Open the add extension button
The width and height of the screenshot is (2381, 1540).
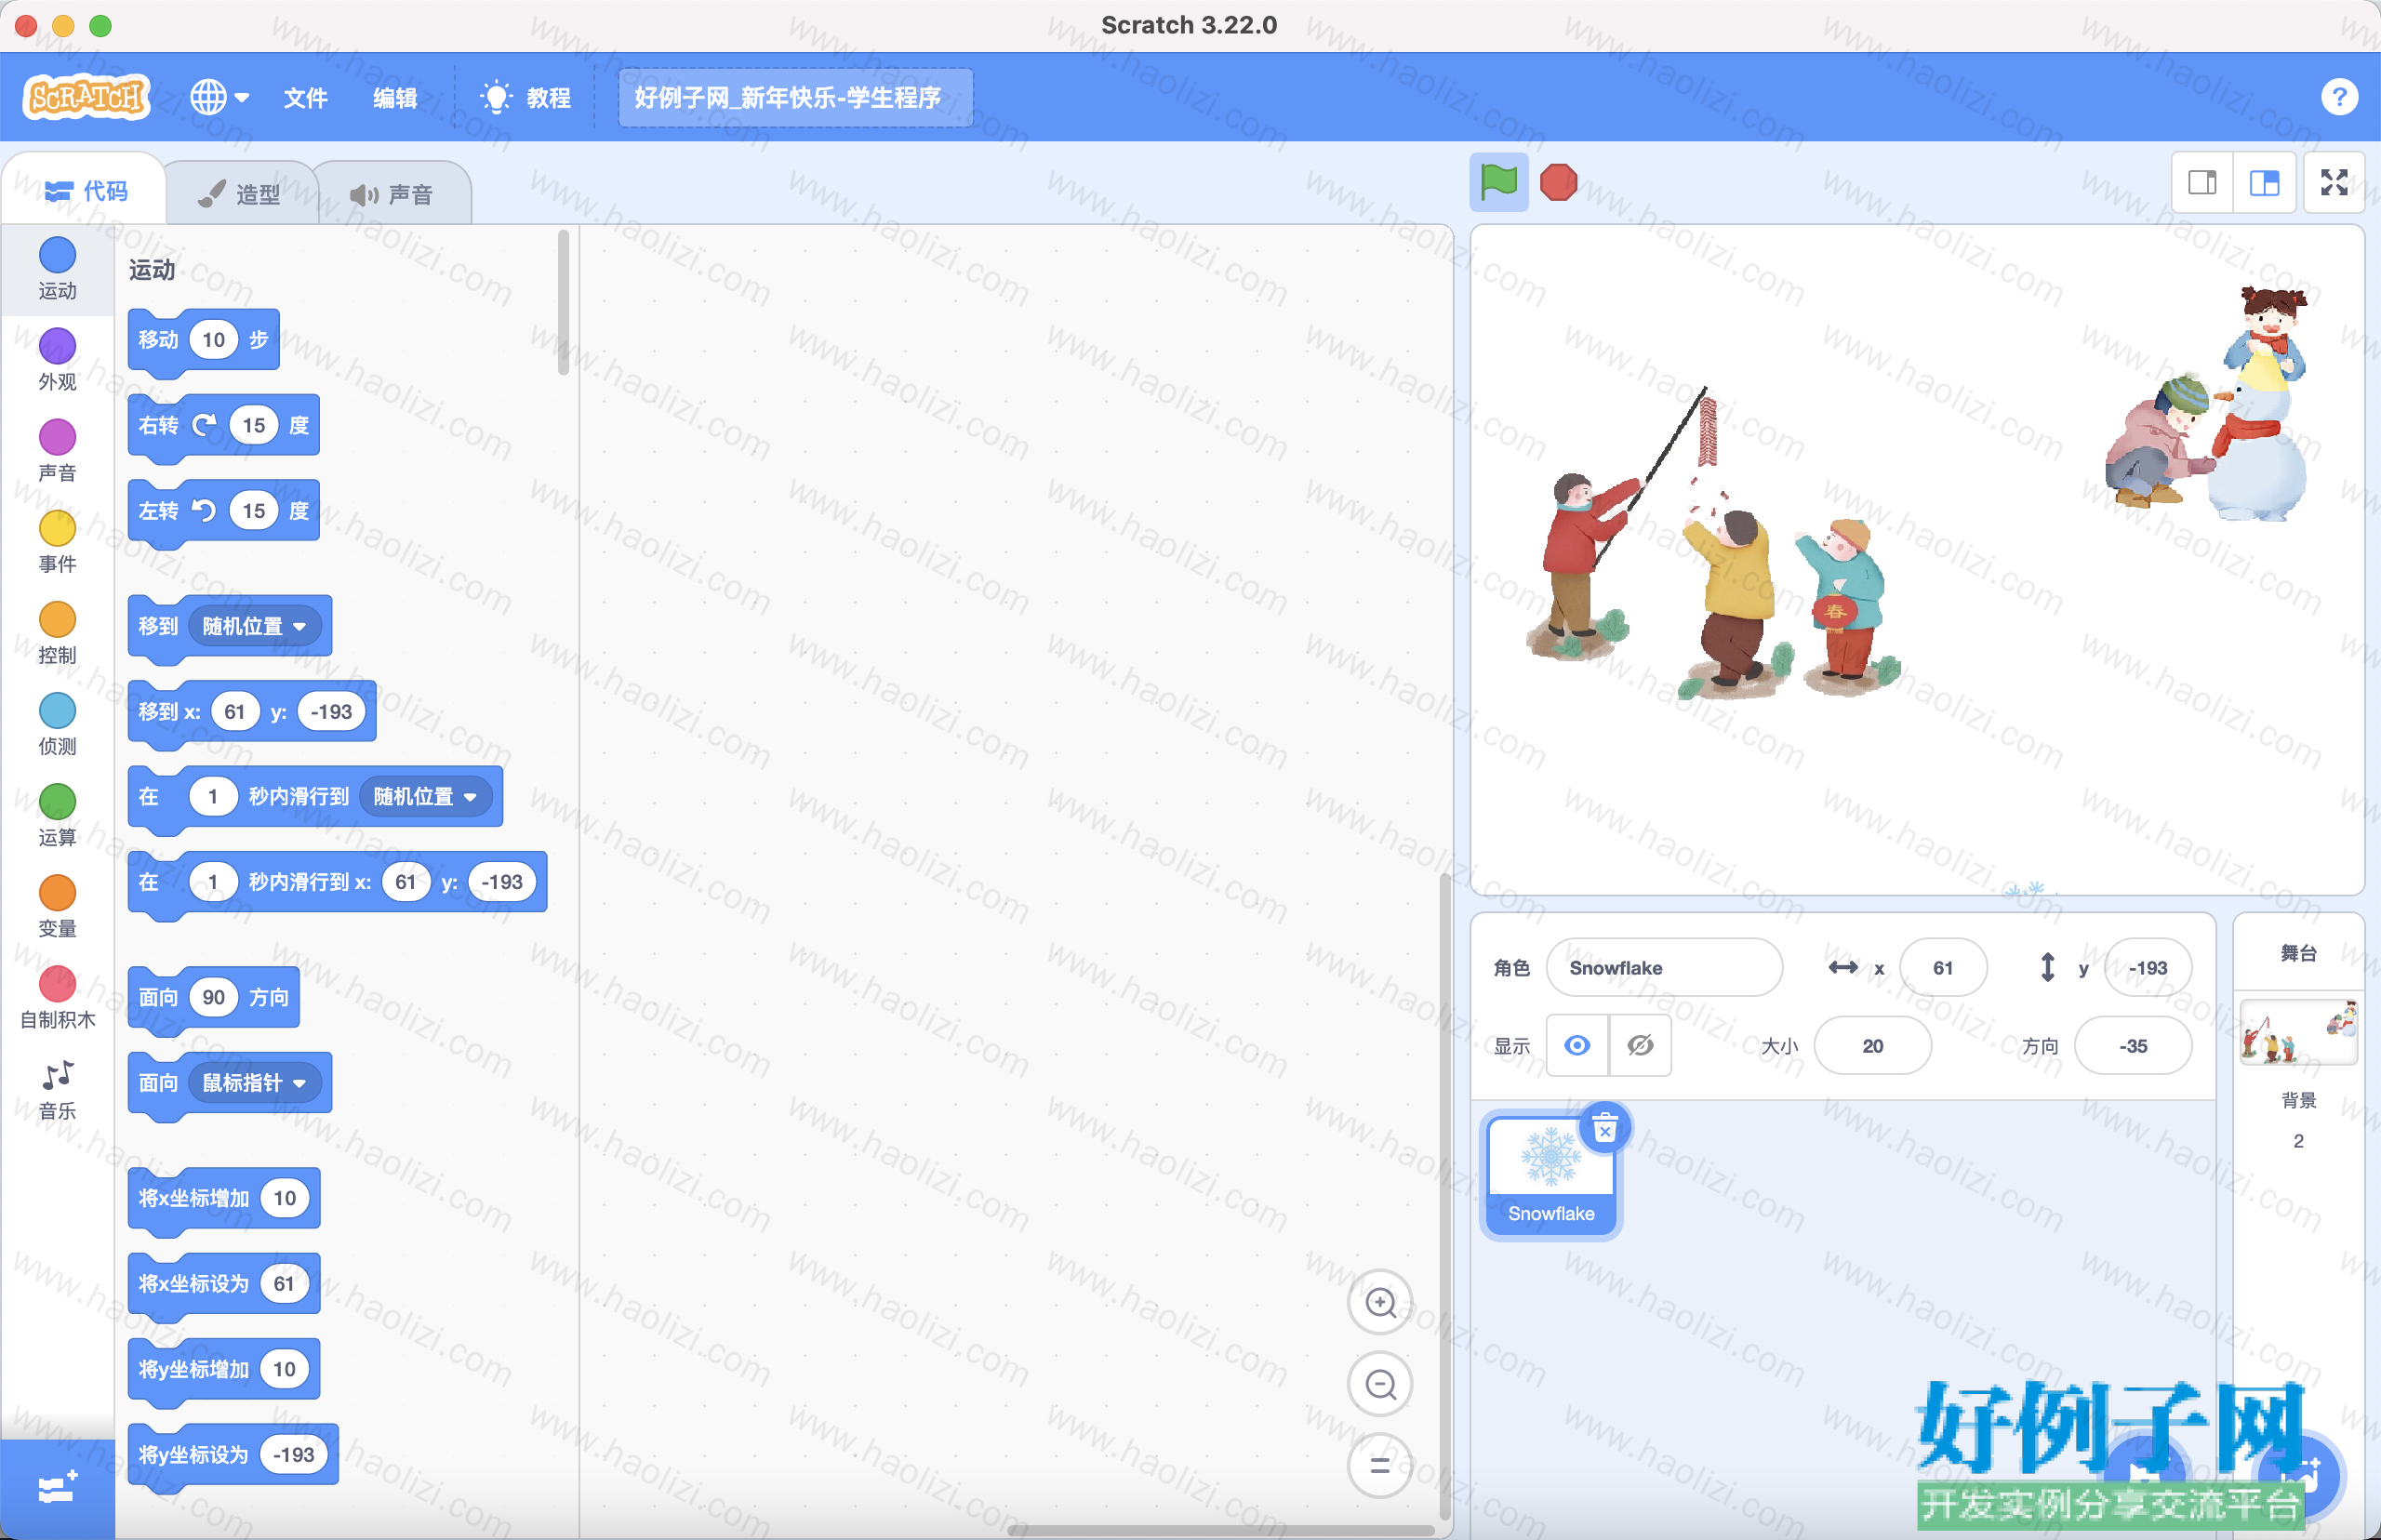[x=57, y=1489]
